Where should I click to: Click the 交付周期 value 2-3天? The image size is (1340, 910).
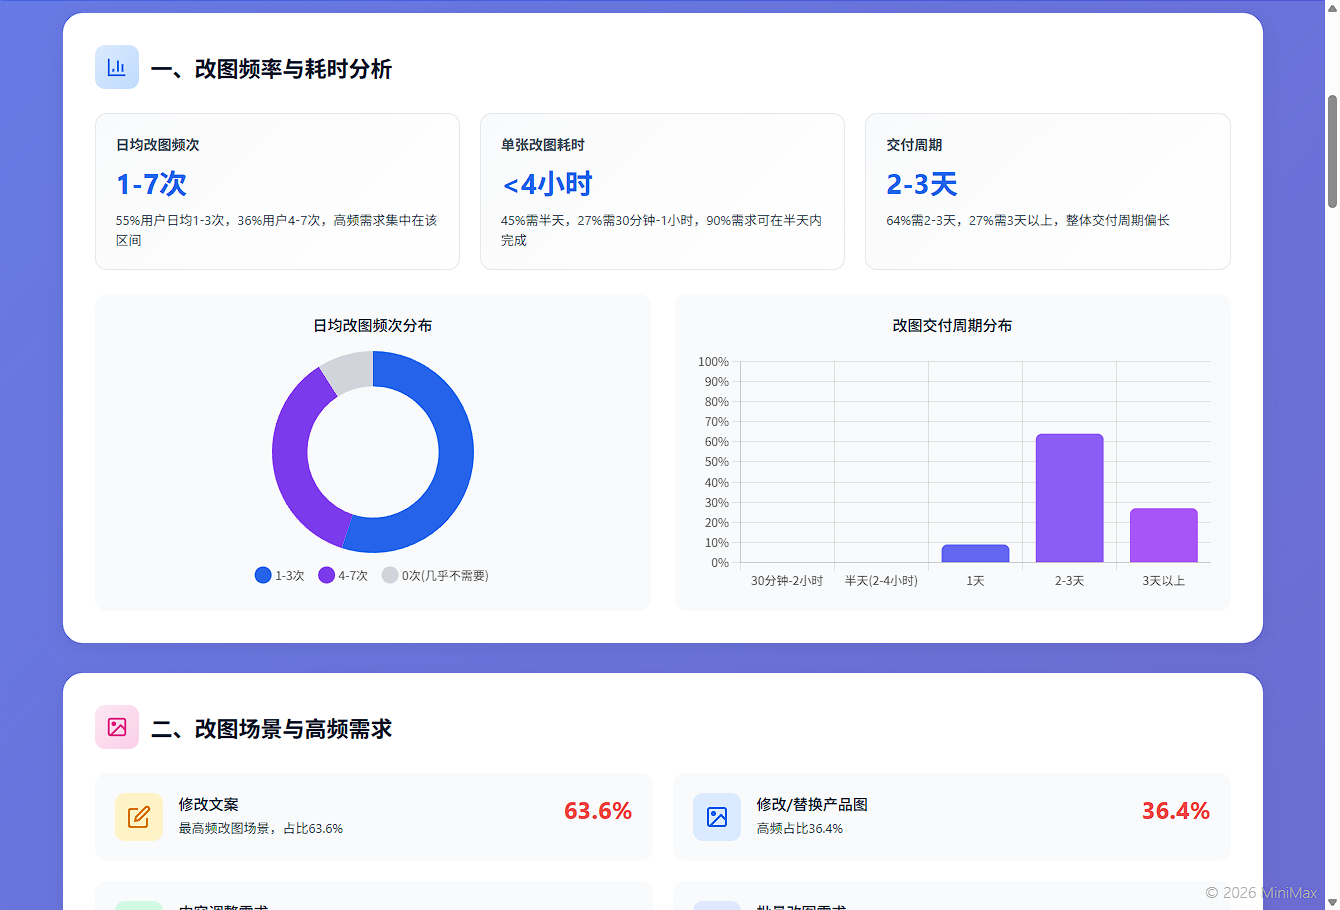tap(922, 184)
